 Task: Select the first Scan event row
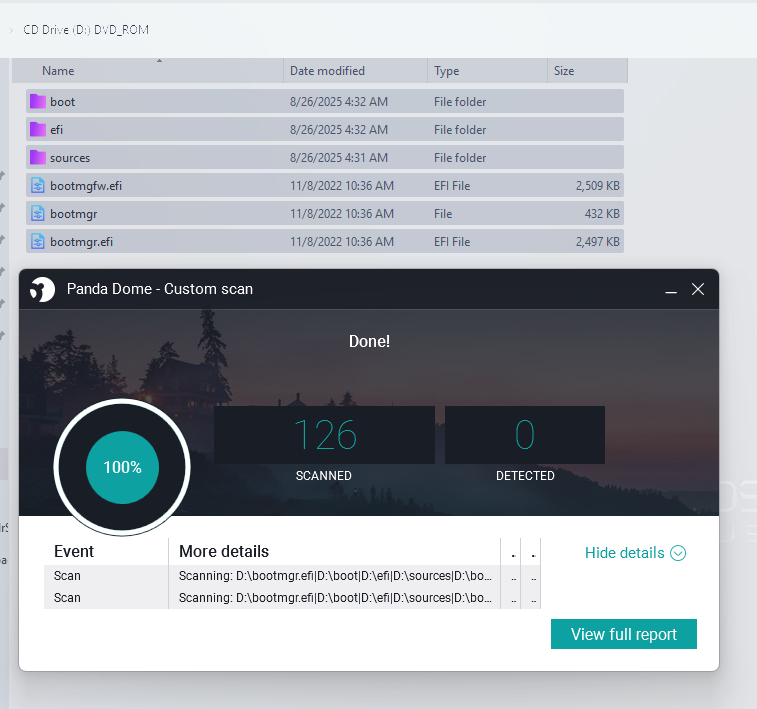point(292,576)
